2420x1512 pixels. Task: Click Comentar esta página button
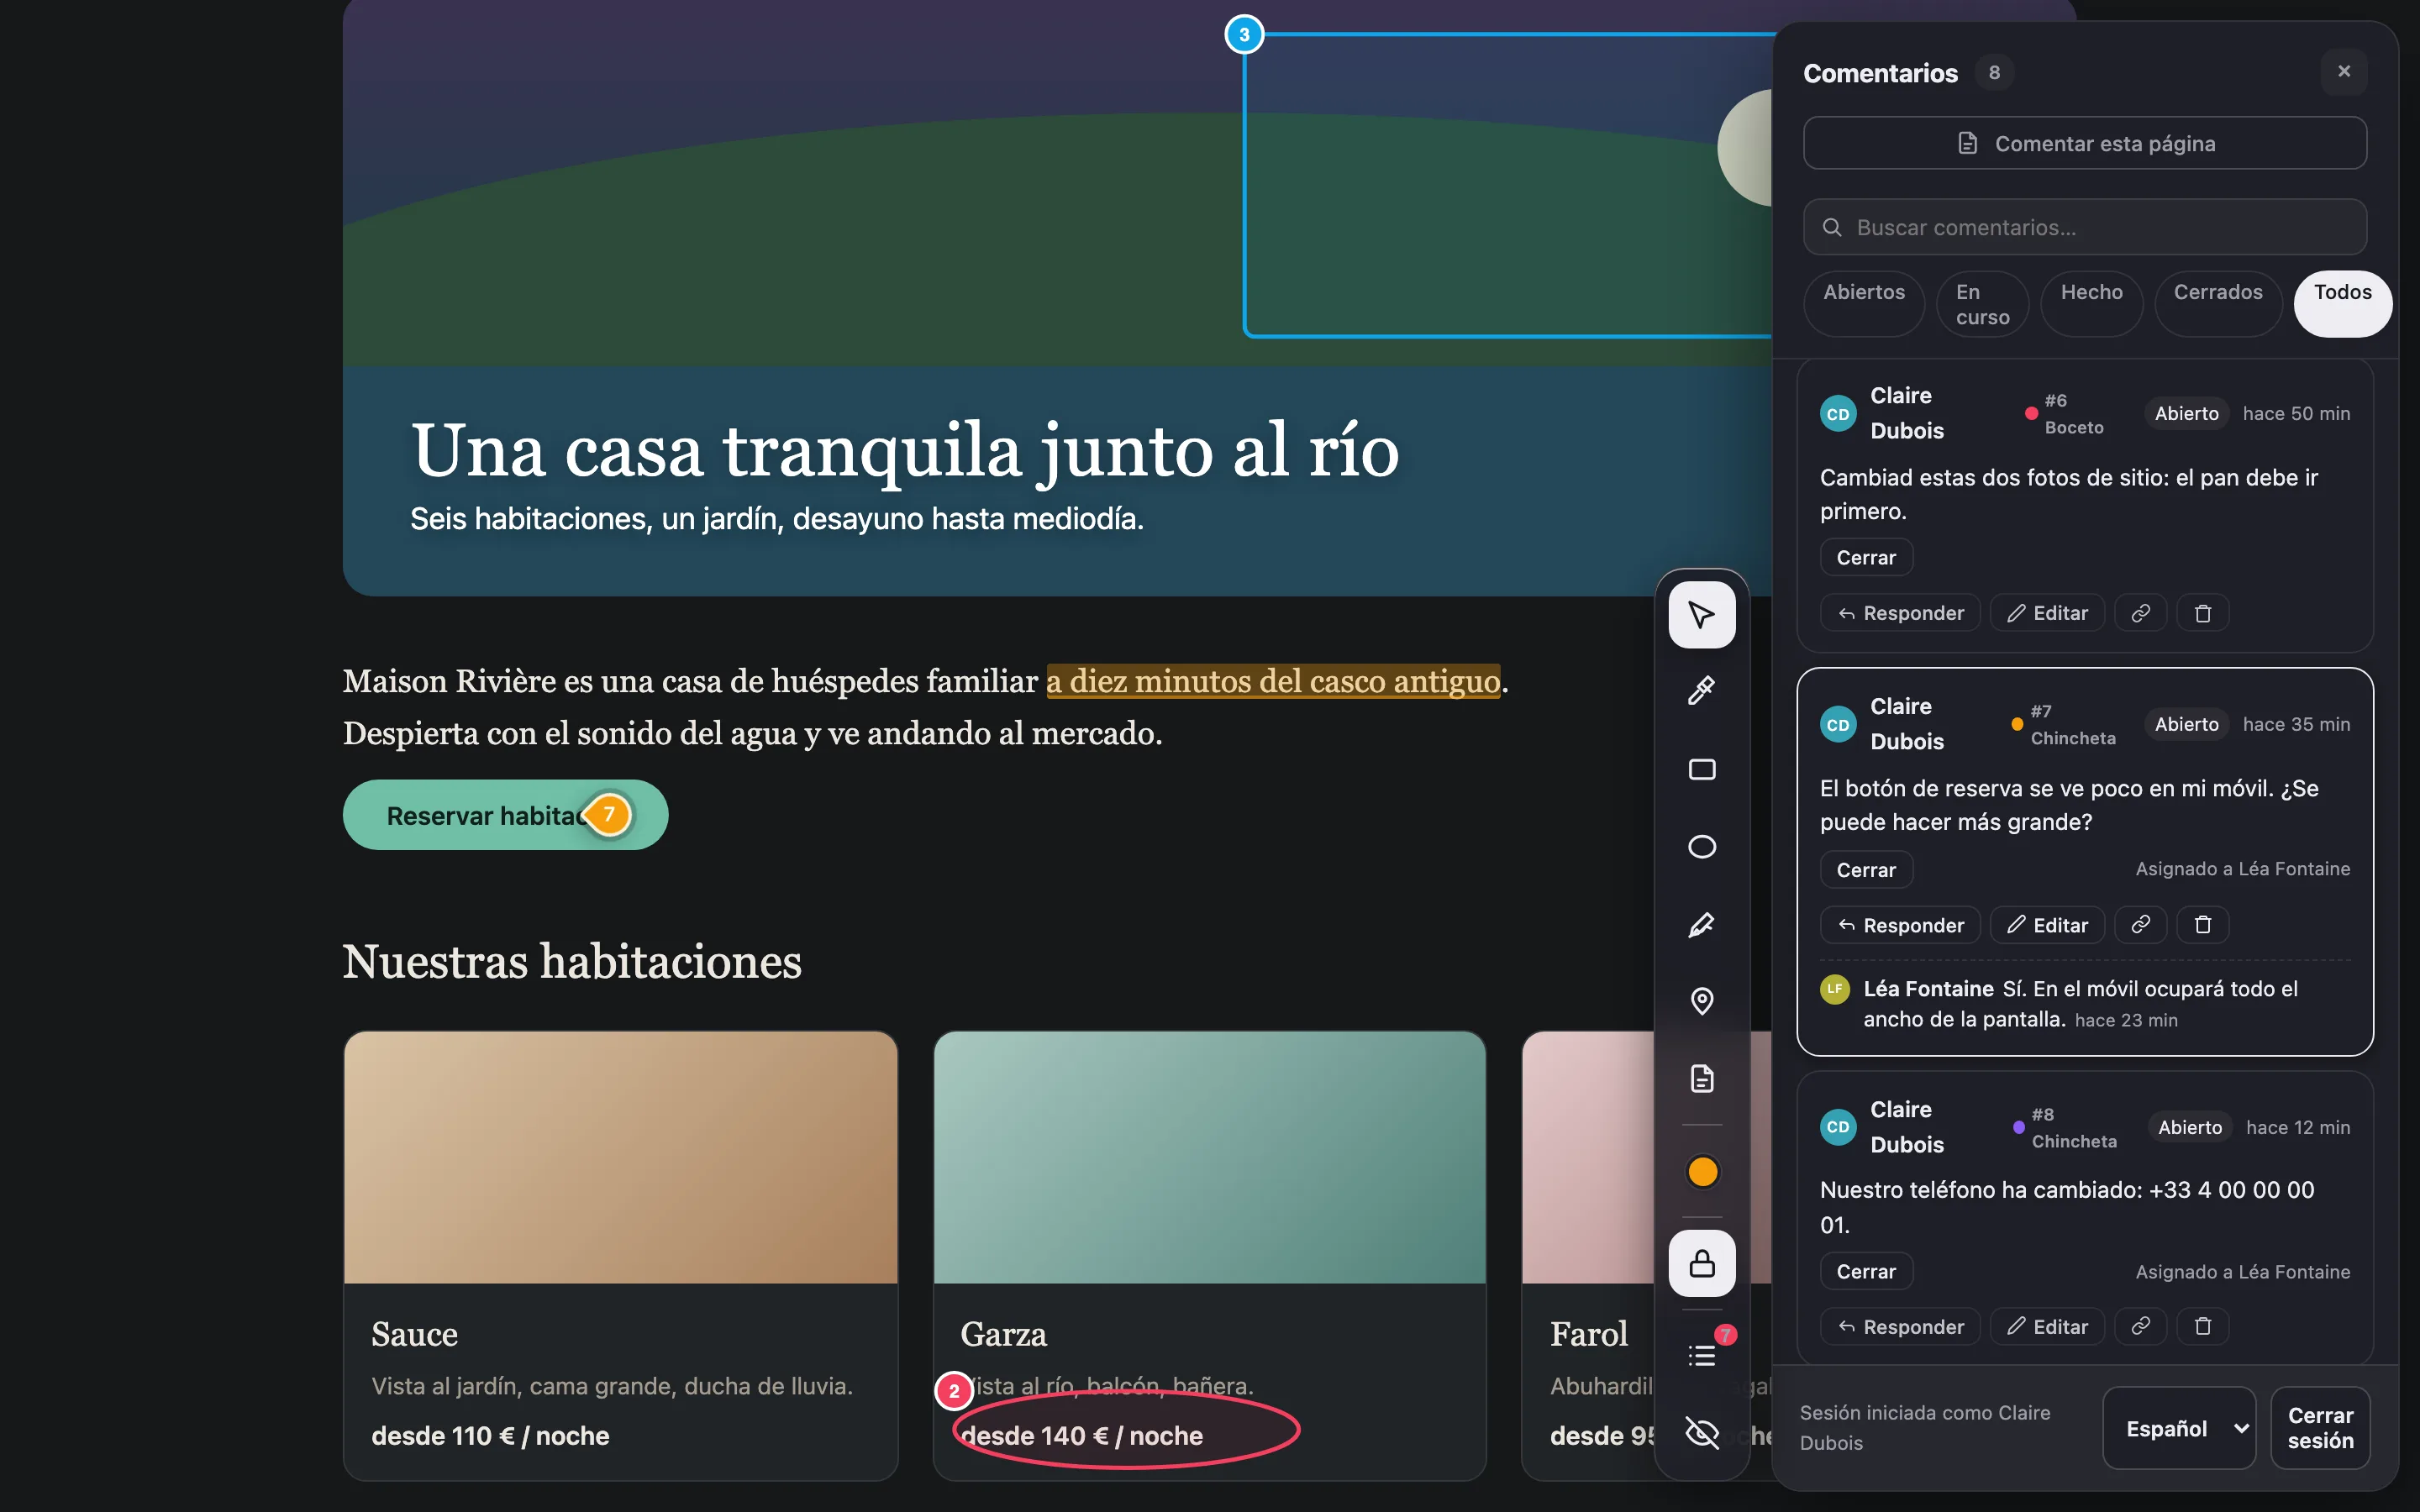[x=2085, y=143]
